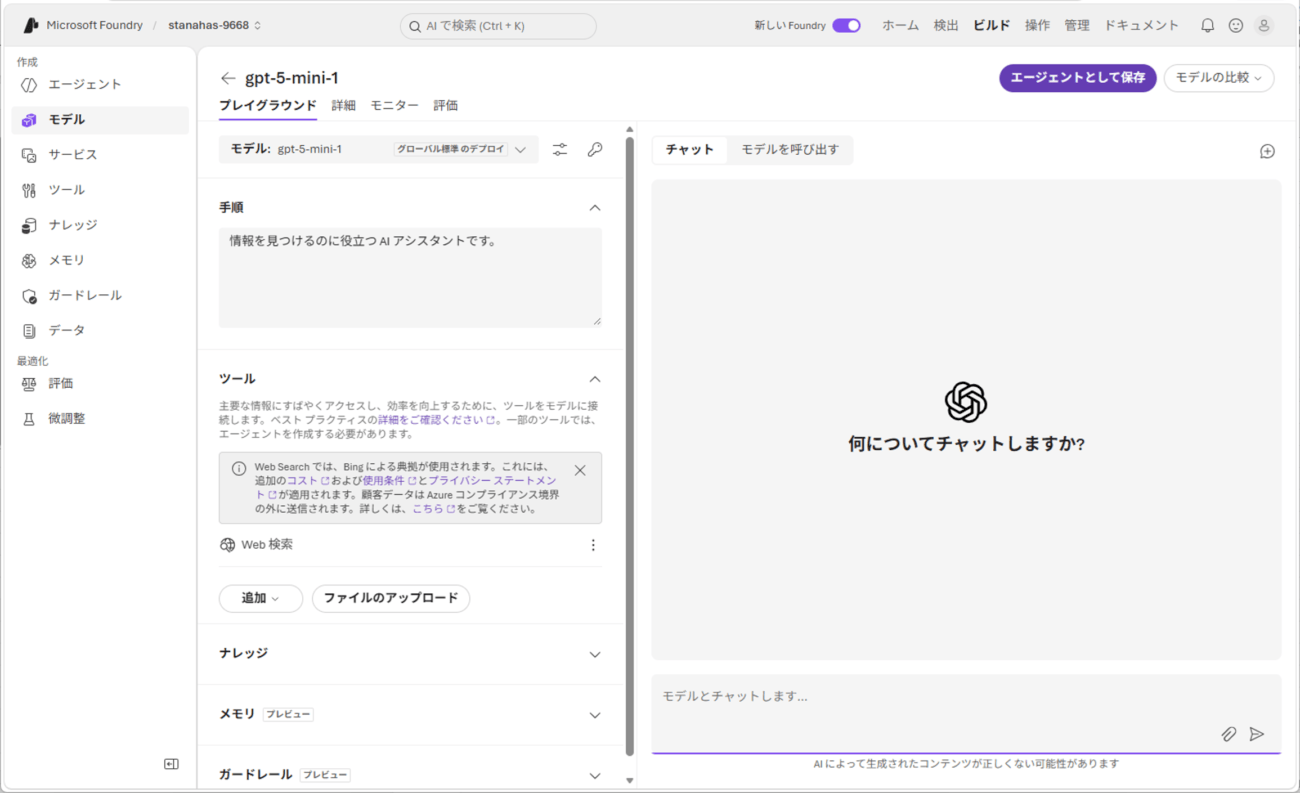Open the 使用条件 link in the notice

click(390, 481)
